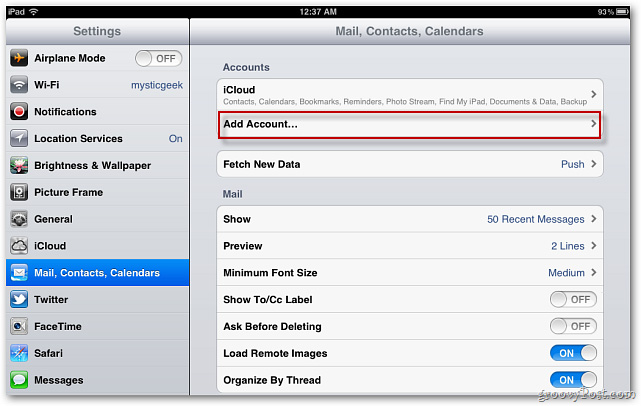Viewport: 641px width, 406px height.
Task: Change Minimum Font Size setting
Action: tap(409, 272)
